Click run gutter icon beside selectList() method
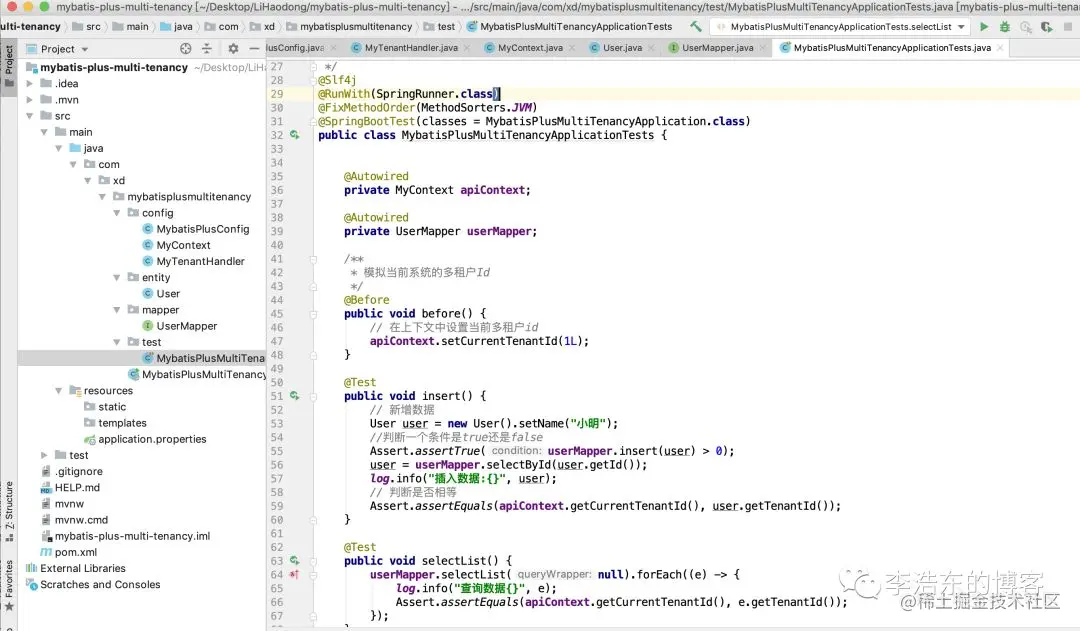Image resolution: width=1080 pixels, height=631 pixels. [x=294, y=561]
